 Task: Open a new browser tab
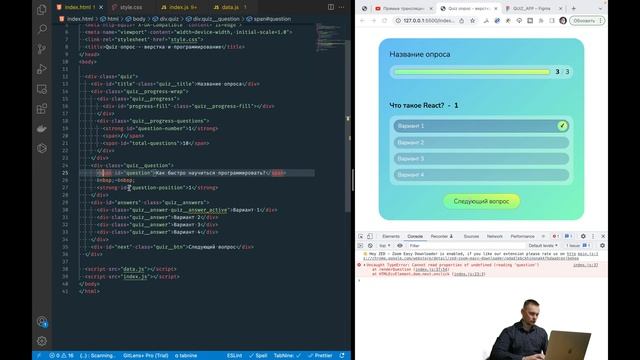tap(573, 8)
